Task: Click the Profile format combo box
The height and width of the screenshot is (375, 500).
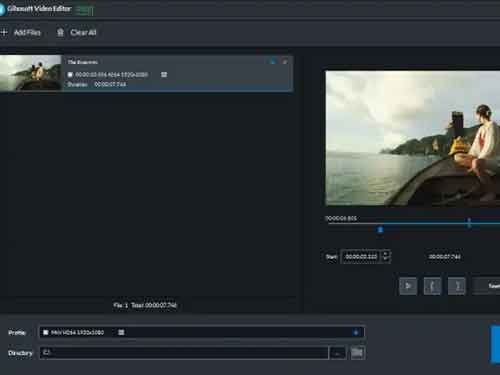Action: (202, 332)
